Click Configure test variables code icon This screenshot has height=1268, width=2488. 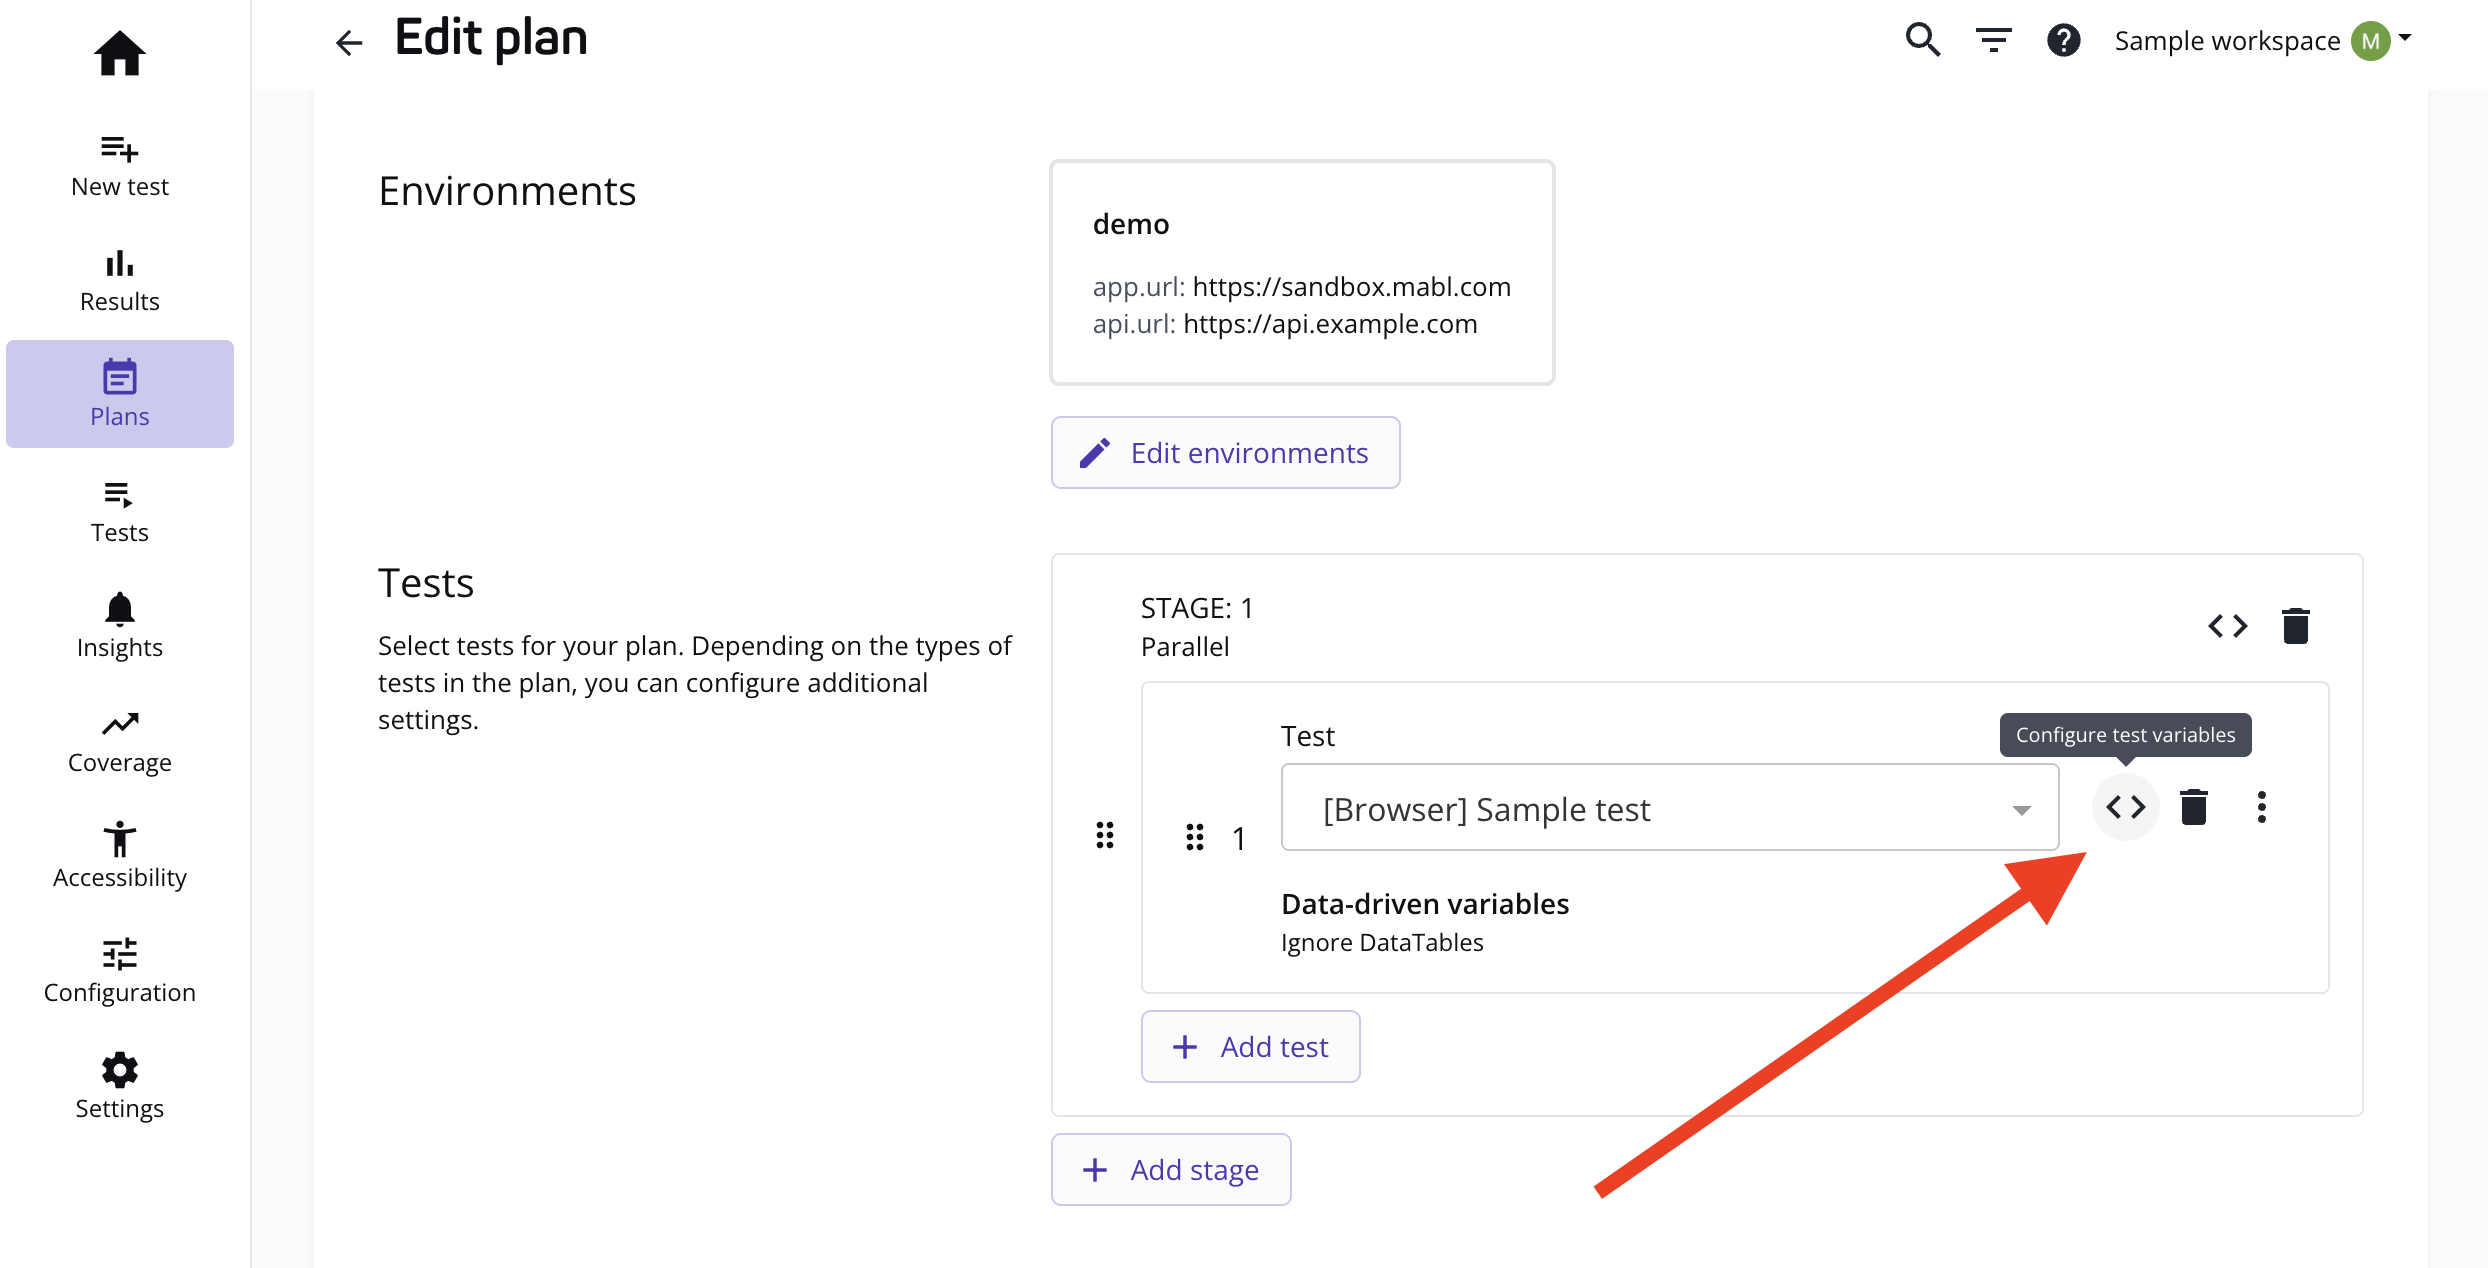[x=2125, y=807]
